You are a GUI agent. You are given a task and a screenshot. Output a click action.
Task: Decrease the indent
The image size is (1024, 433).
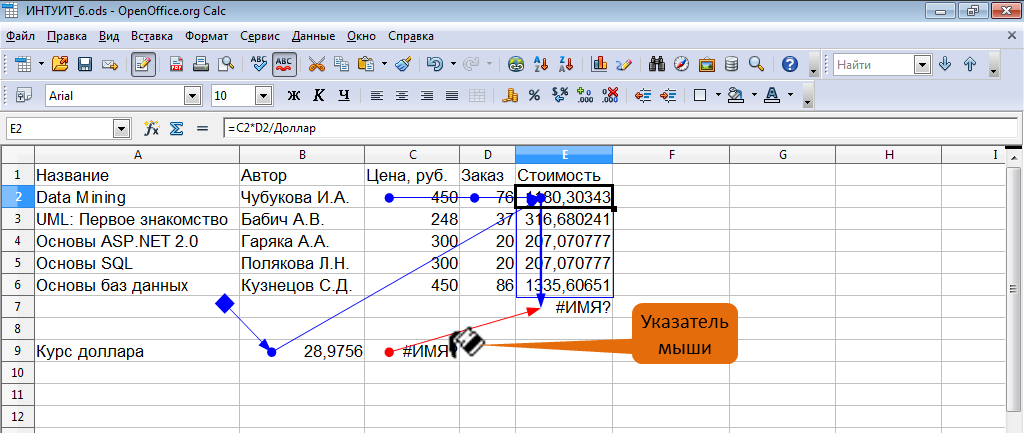click(x=643, y=95)
